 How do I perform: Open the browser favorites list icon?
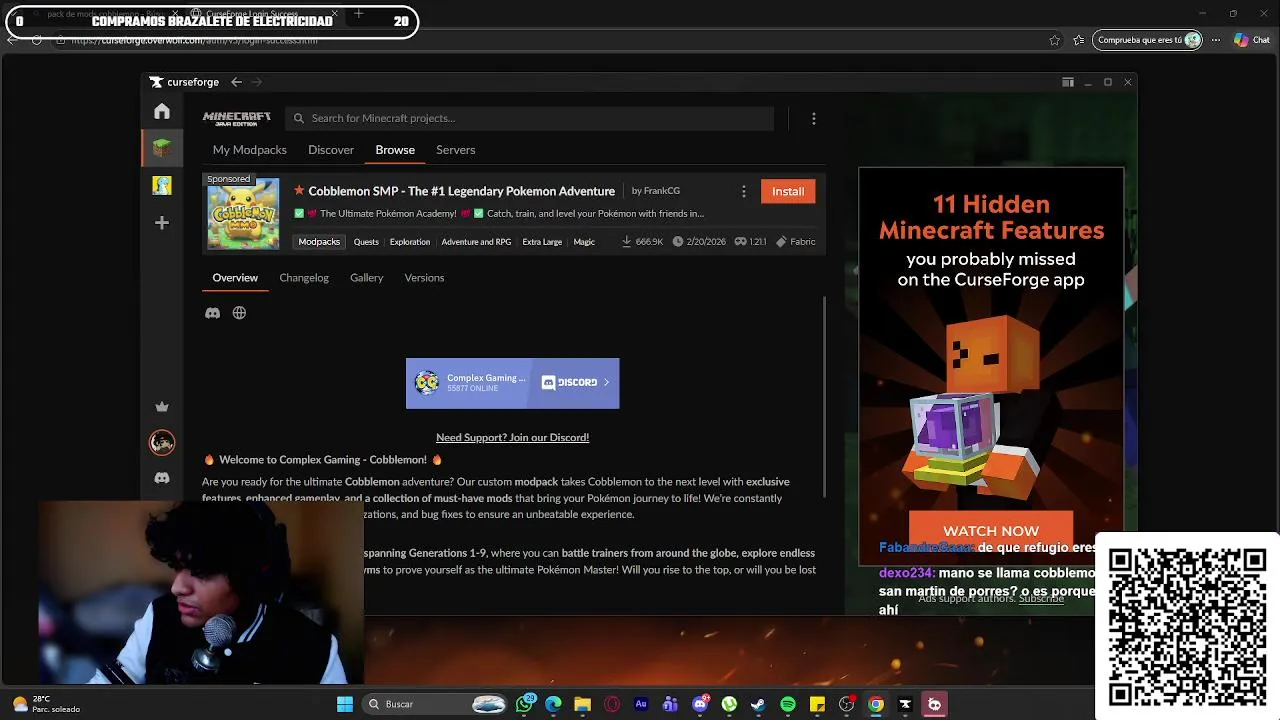click(x=1078, y=40)
